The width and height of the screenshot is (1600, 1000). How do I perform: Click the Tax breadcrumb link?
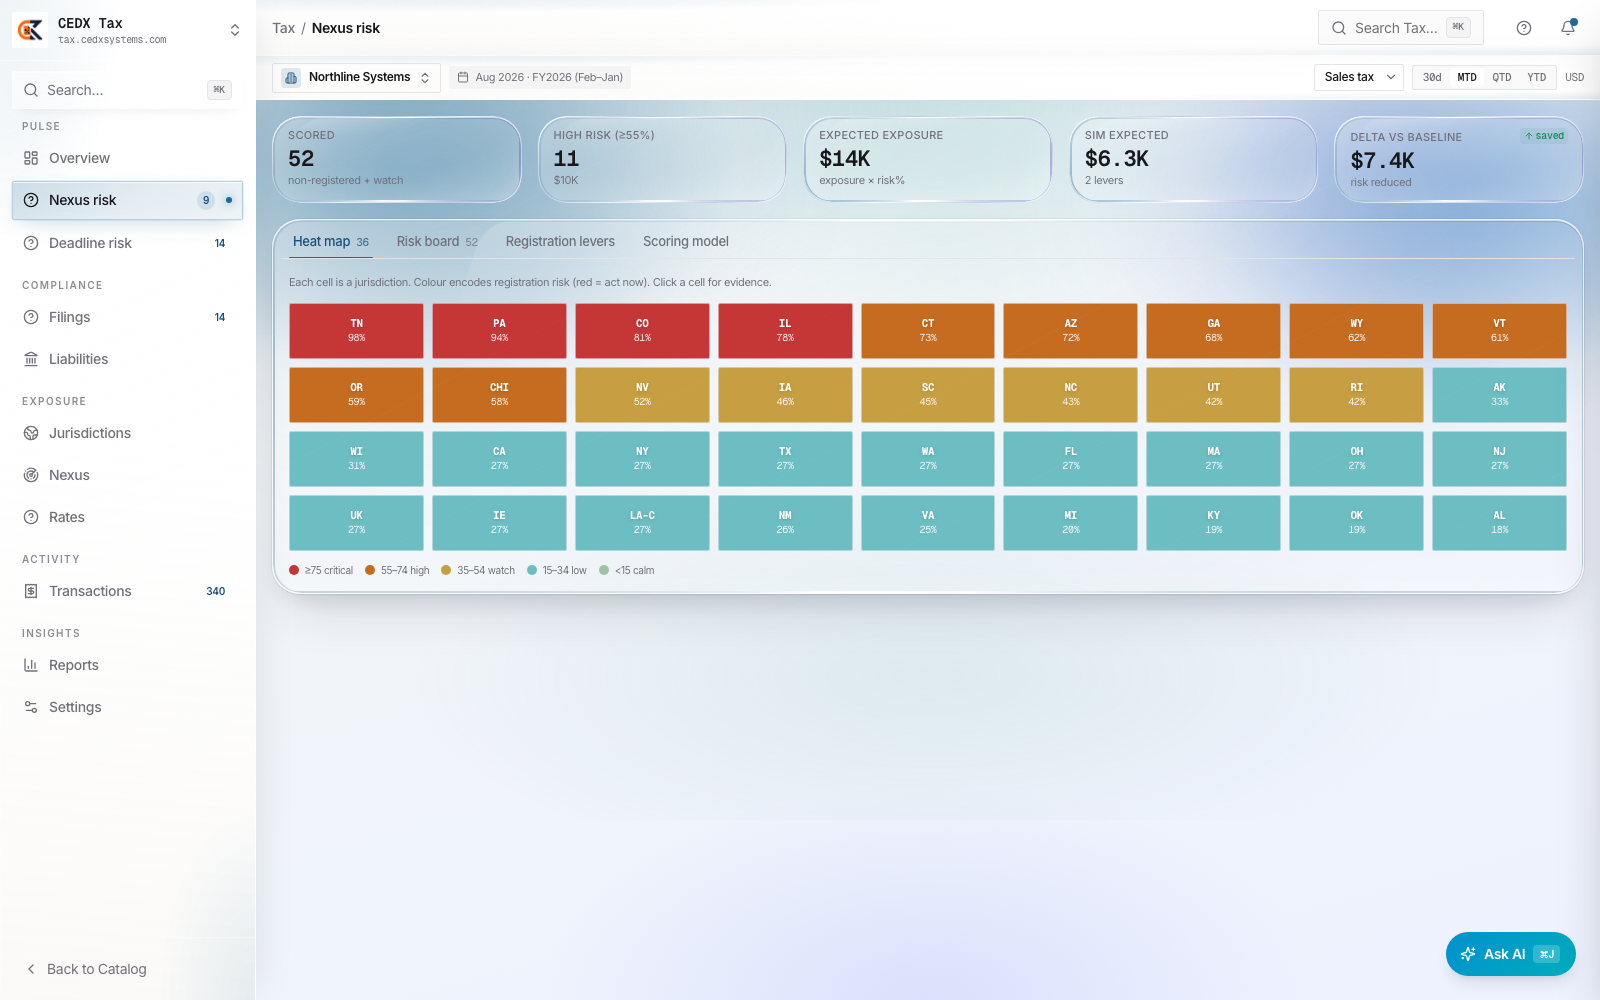point(283,28)
